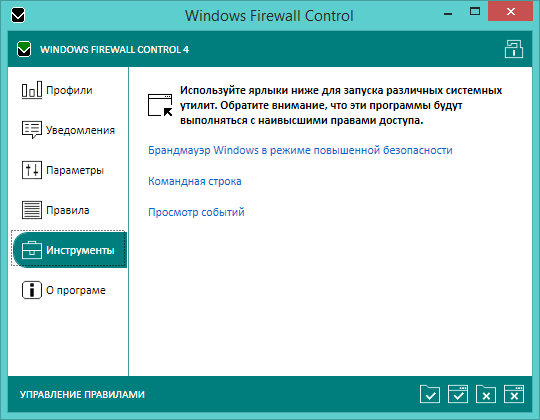
Task: Click the Уведомления speech bubble icon
Action: 32,130
